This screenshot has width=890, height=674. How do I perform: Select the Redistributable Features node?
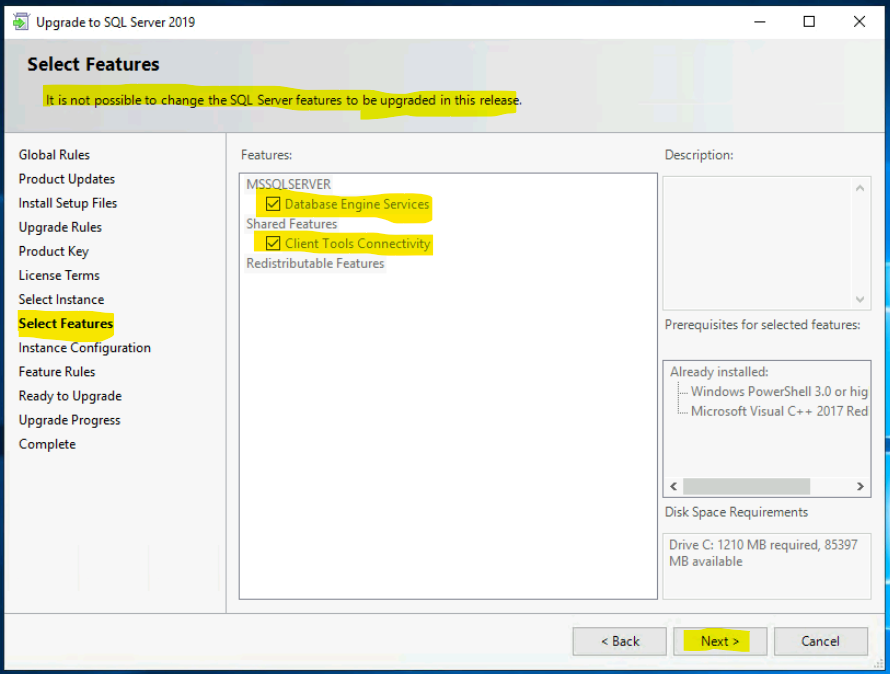point(315,263)
